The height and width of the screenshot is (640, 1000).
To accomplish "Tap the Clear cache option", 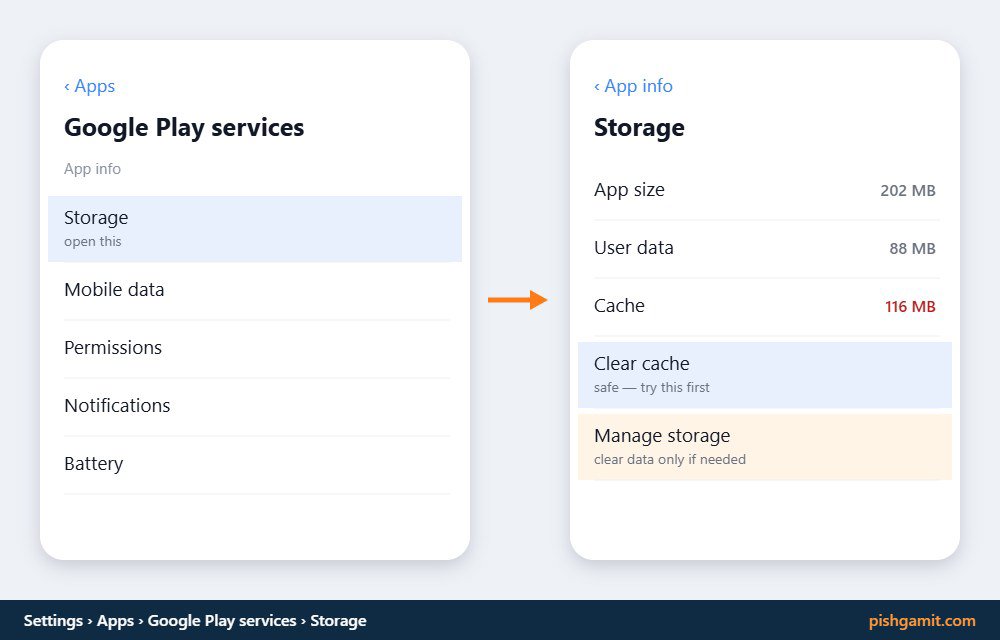I will tap(765, 375).
